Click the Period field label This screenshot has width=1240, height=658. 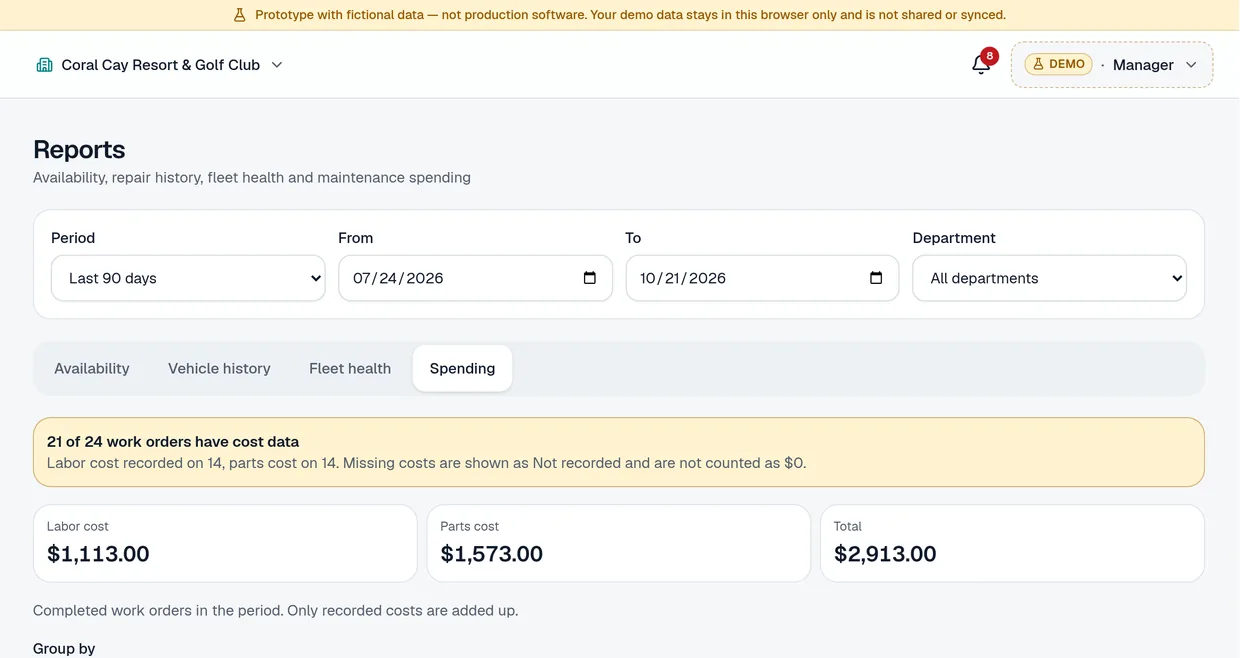click(73, 238)
